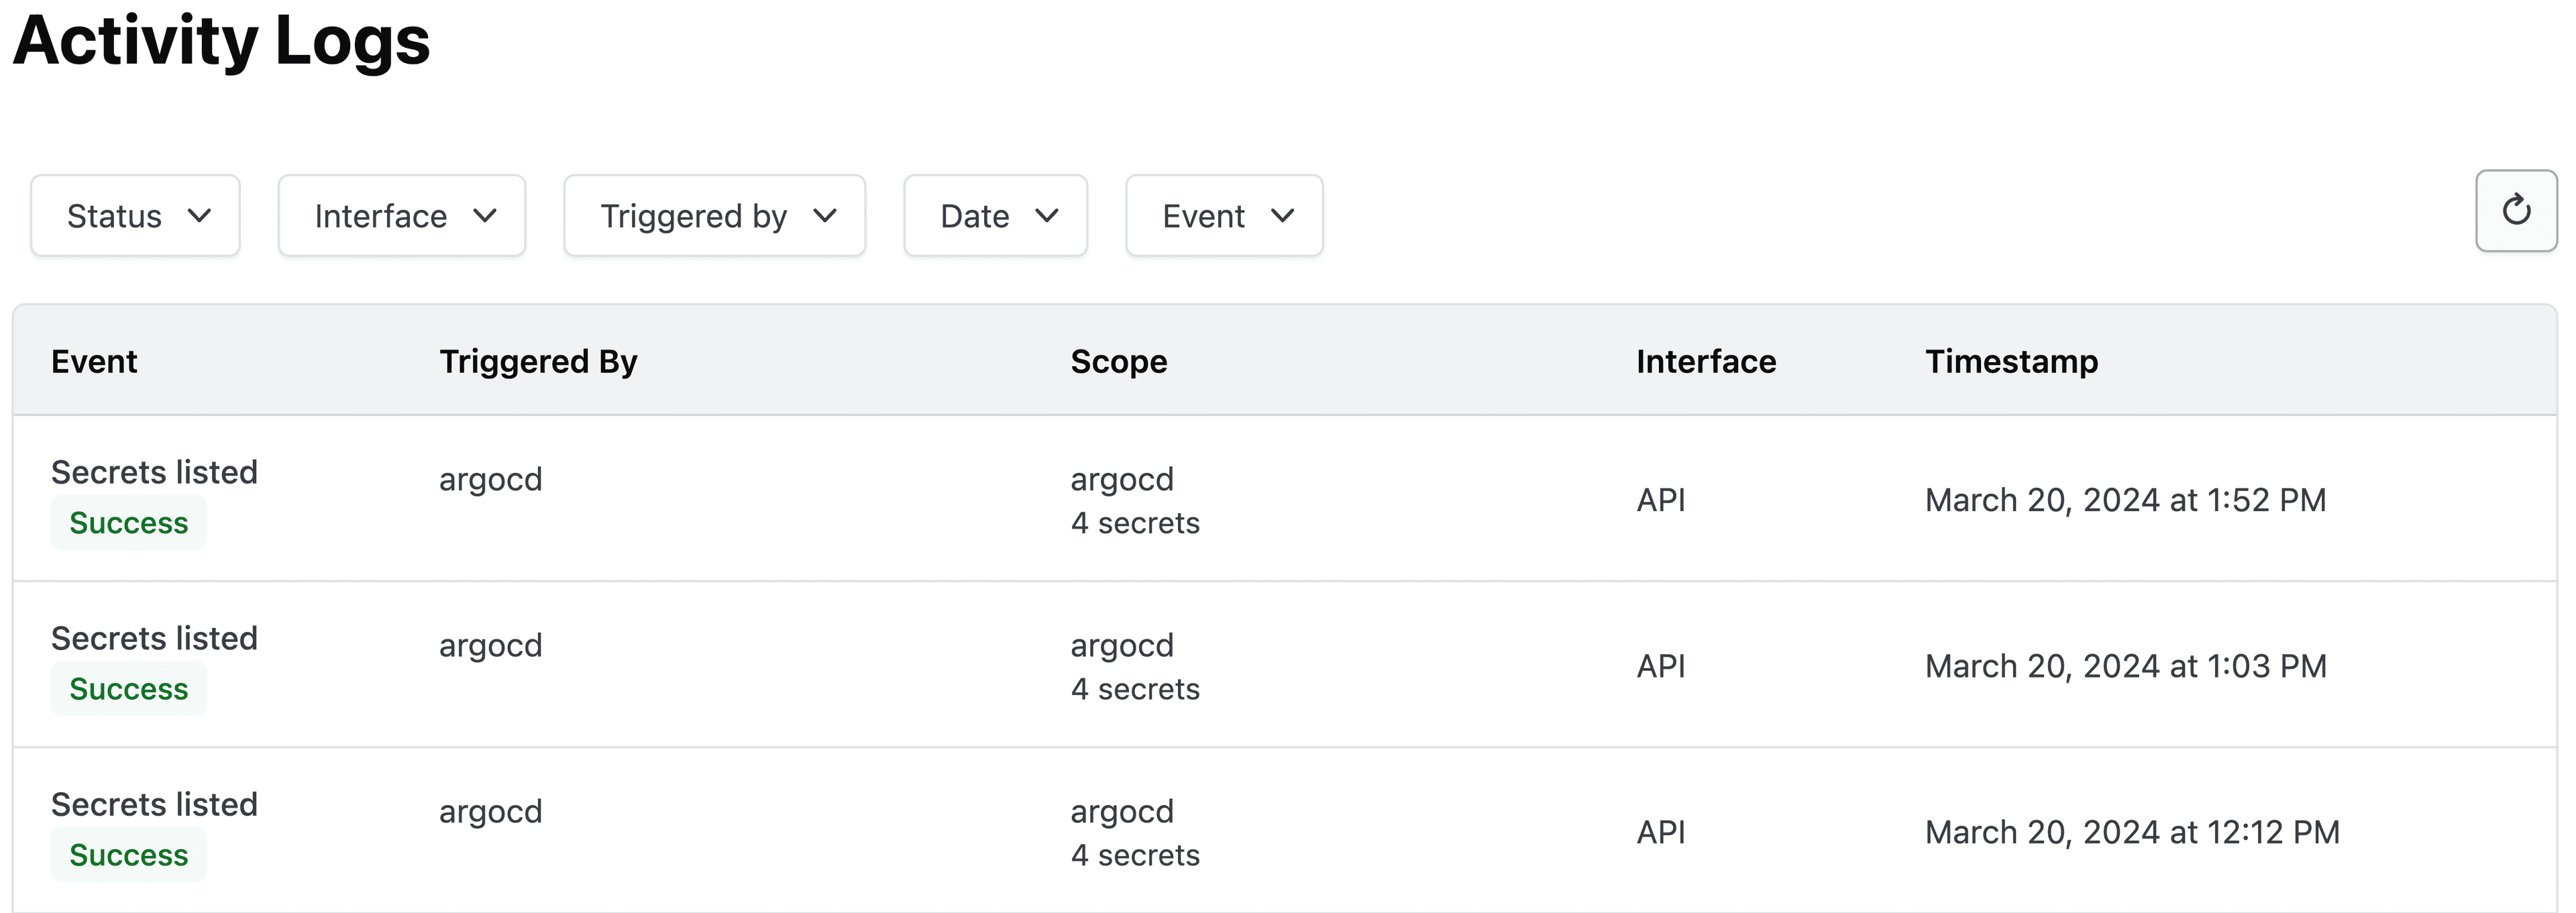Click the Triggered By column header
2576x913 pixels.
(x=538, y=361)
